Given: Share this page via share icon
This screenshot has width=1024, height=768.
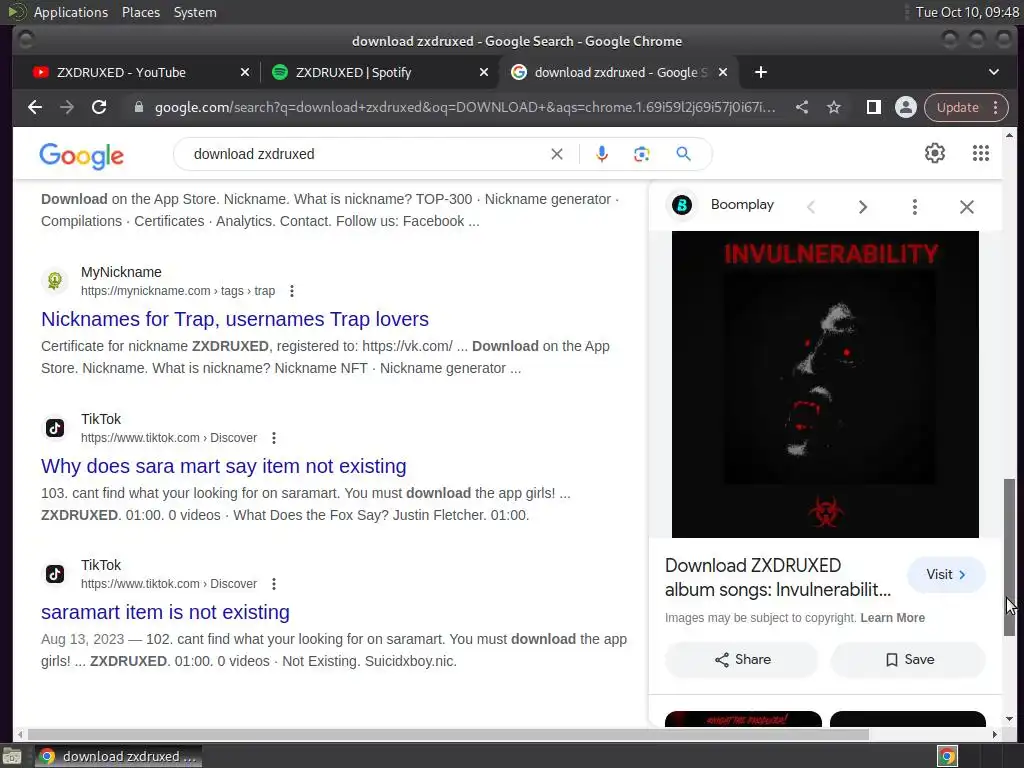Looking at the screenshot, I should coord(802,107).
